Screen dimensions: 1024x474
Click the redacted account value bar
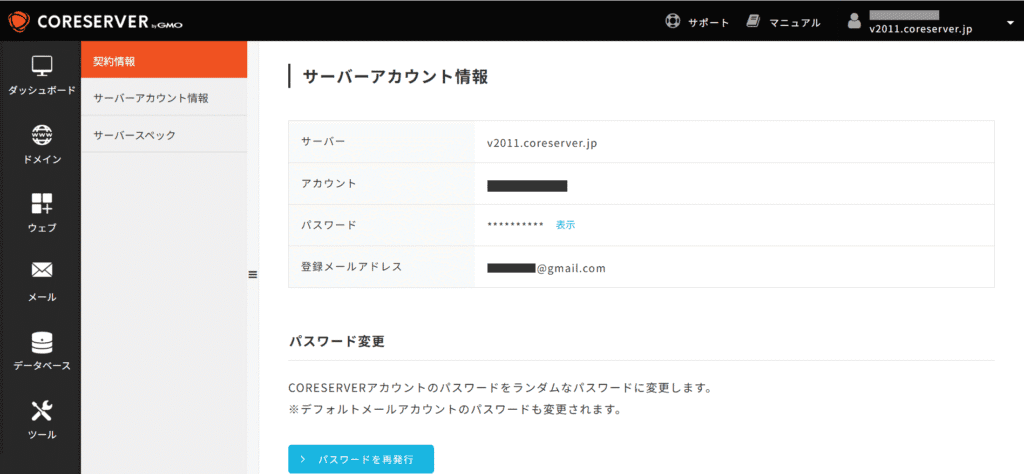tap(527, 186)
